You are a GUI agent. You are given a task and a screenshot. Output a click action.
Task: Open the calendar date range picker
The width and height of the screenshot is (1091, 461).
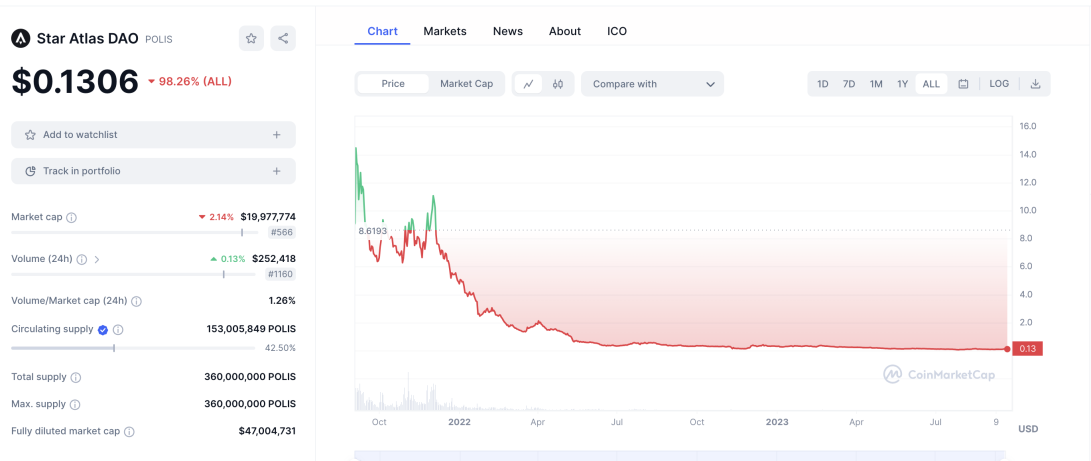(964, 84)
